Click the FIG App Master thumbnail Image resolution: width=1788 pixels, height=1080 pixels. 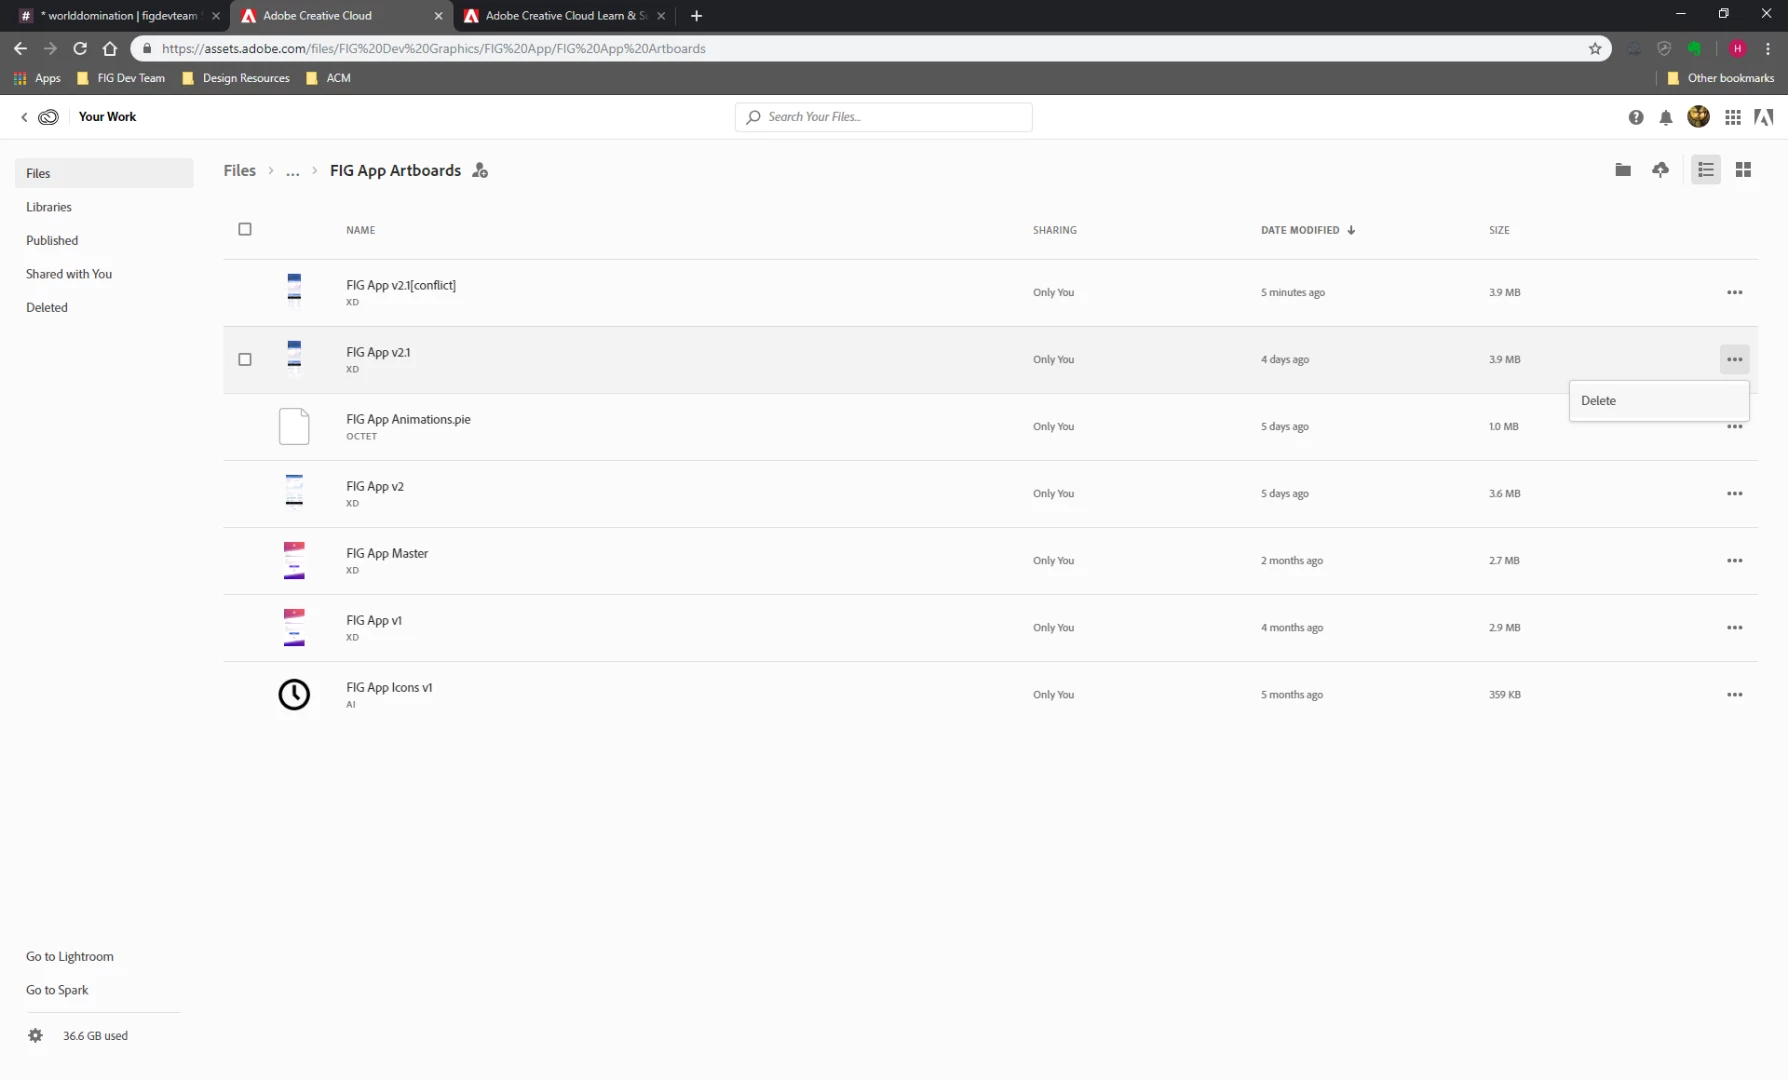pyautogui.click(x=294, y=560)
